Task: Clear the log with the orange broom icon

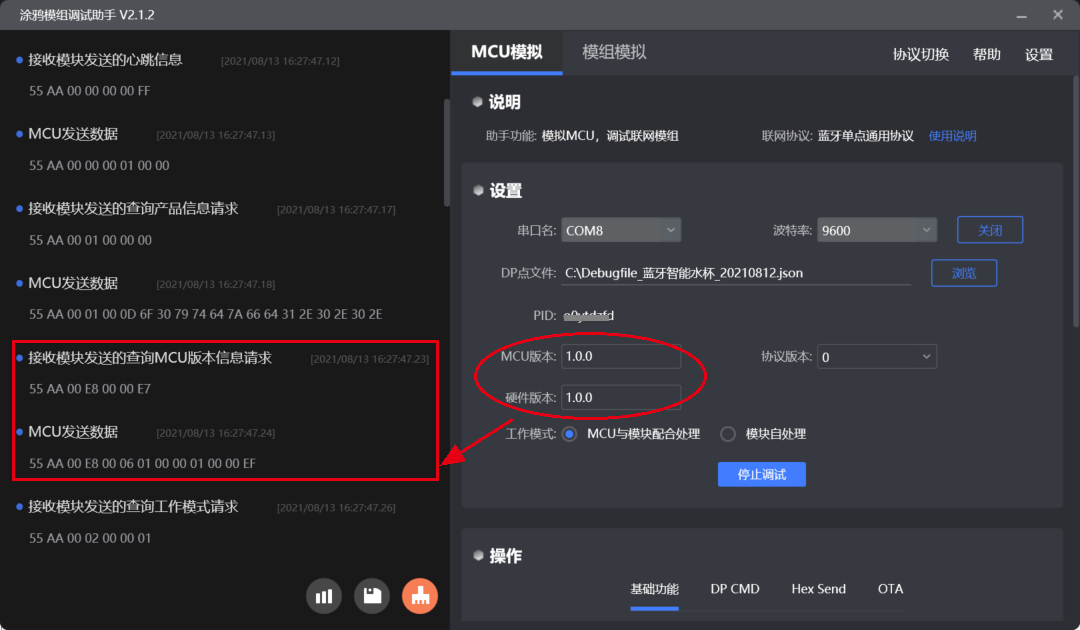Action: (x=420, y=596)
